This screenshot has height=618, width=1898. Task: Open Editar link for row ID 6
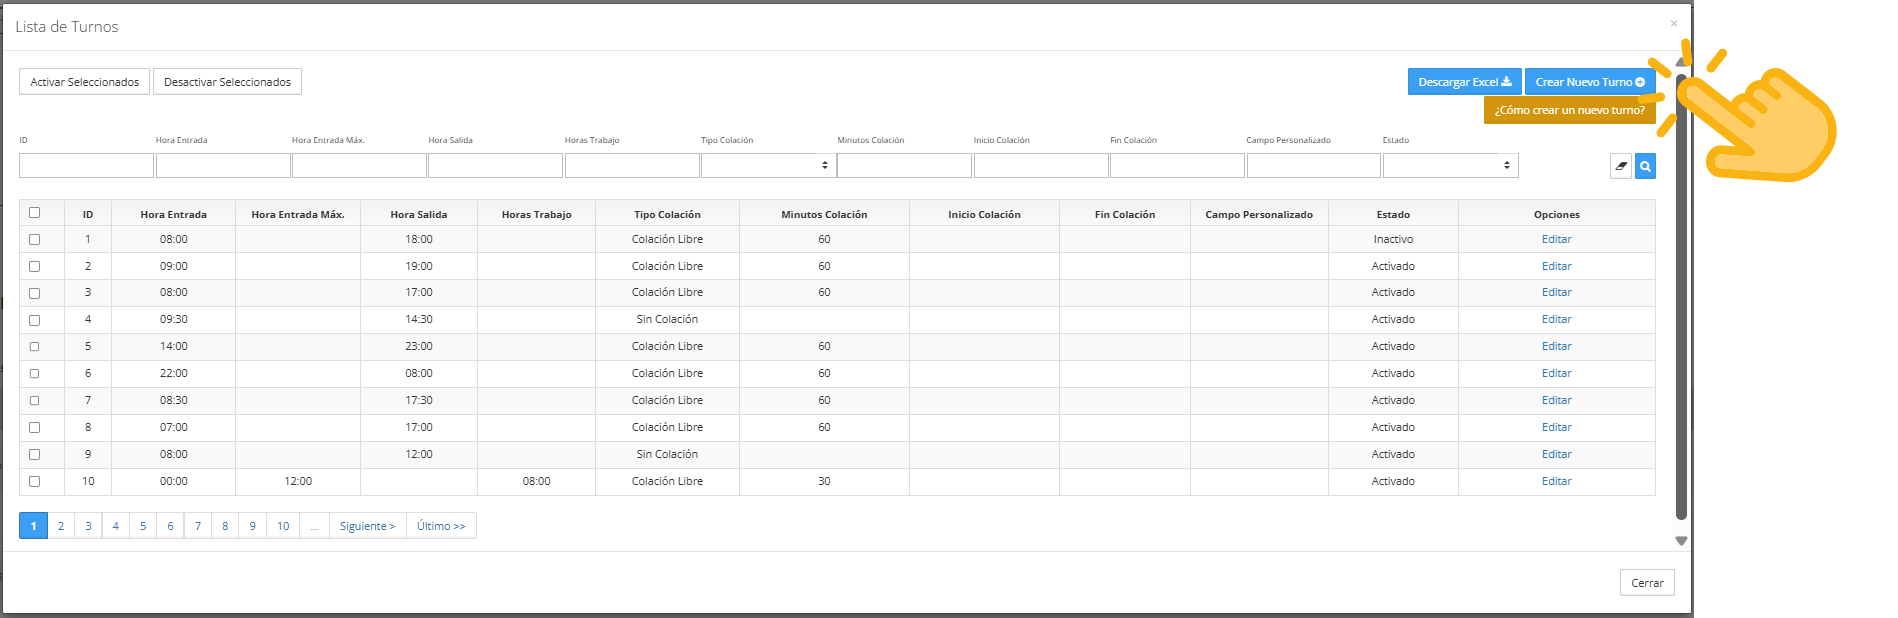pos(1556,373)
